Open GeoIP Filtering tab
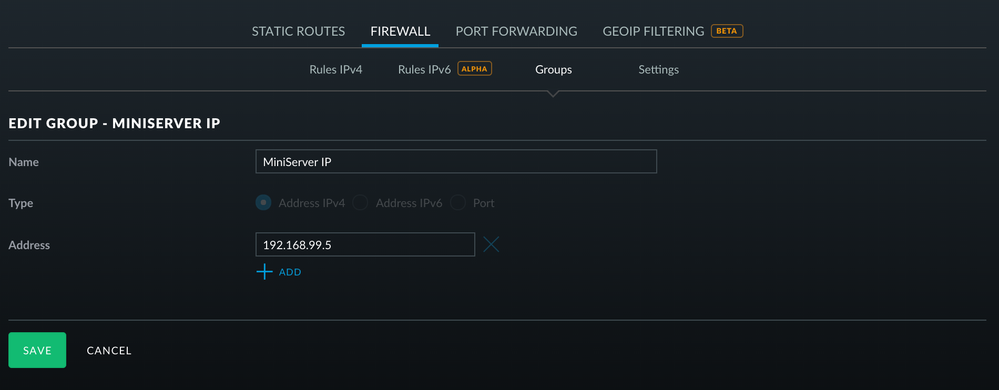This screenshot has width=999, height=390. point(653,31)
